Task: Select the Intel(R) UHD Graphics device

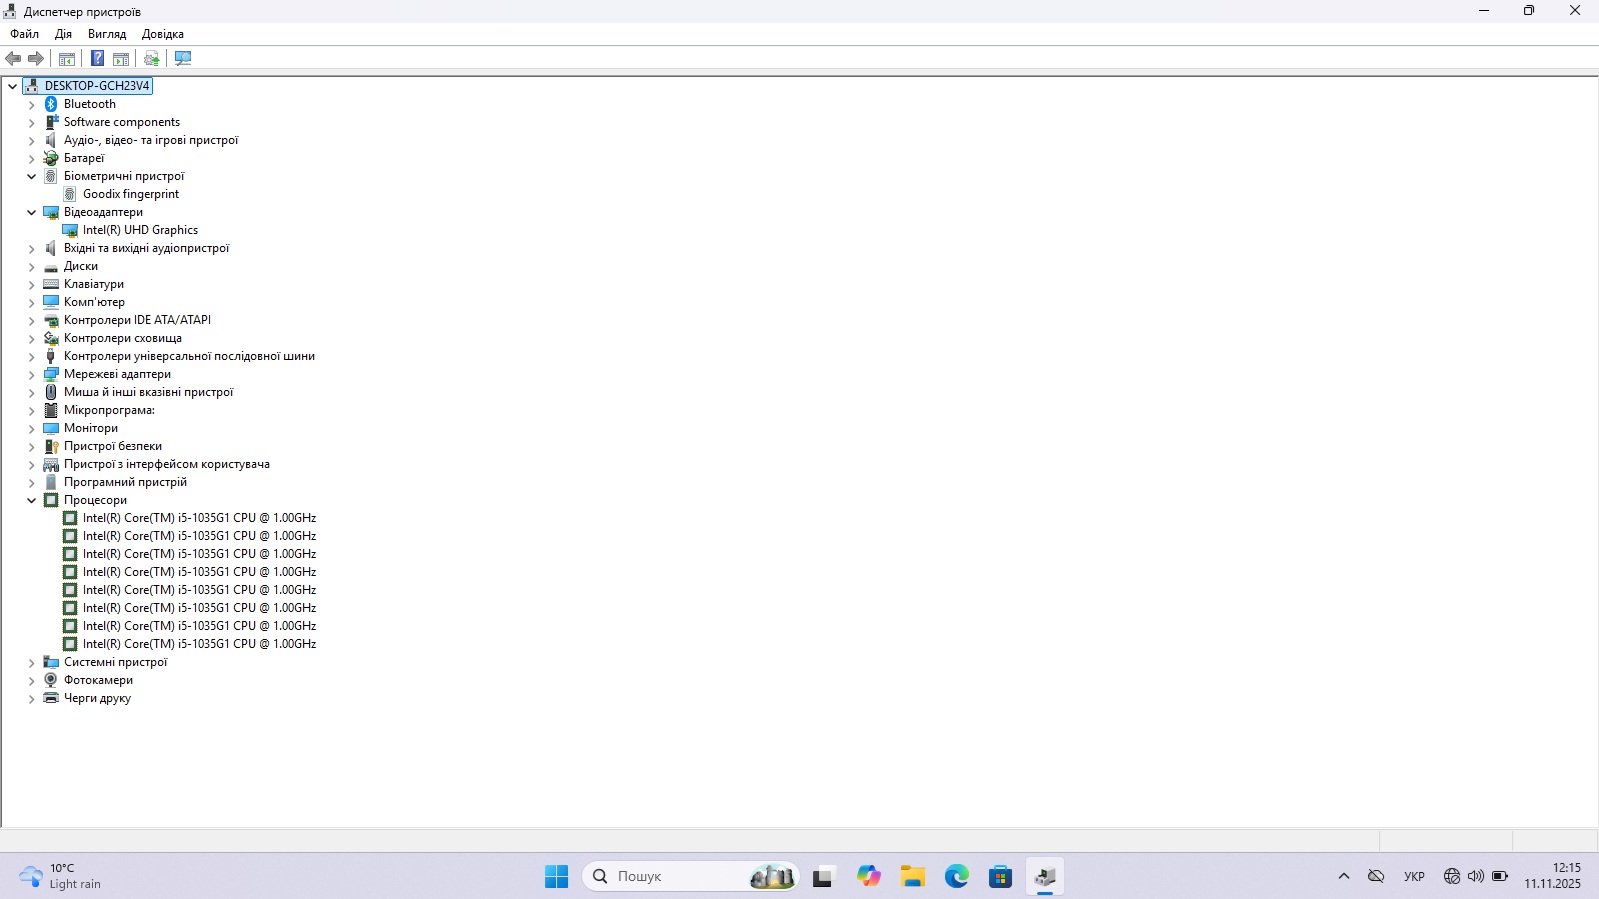Action: click(140, 230)
